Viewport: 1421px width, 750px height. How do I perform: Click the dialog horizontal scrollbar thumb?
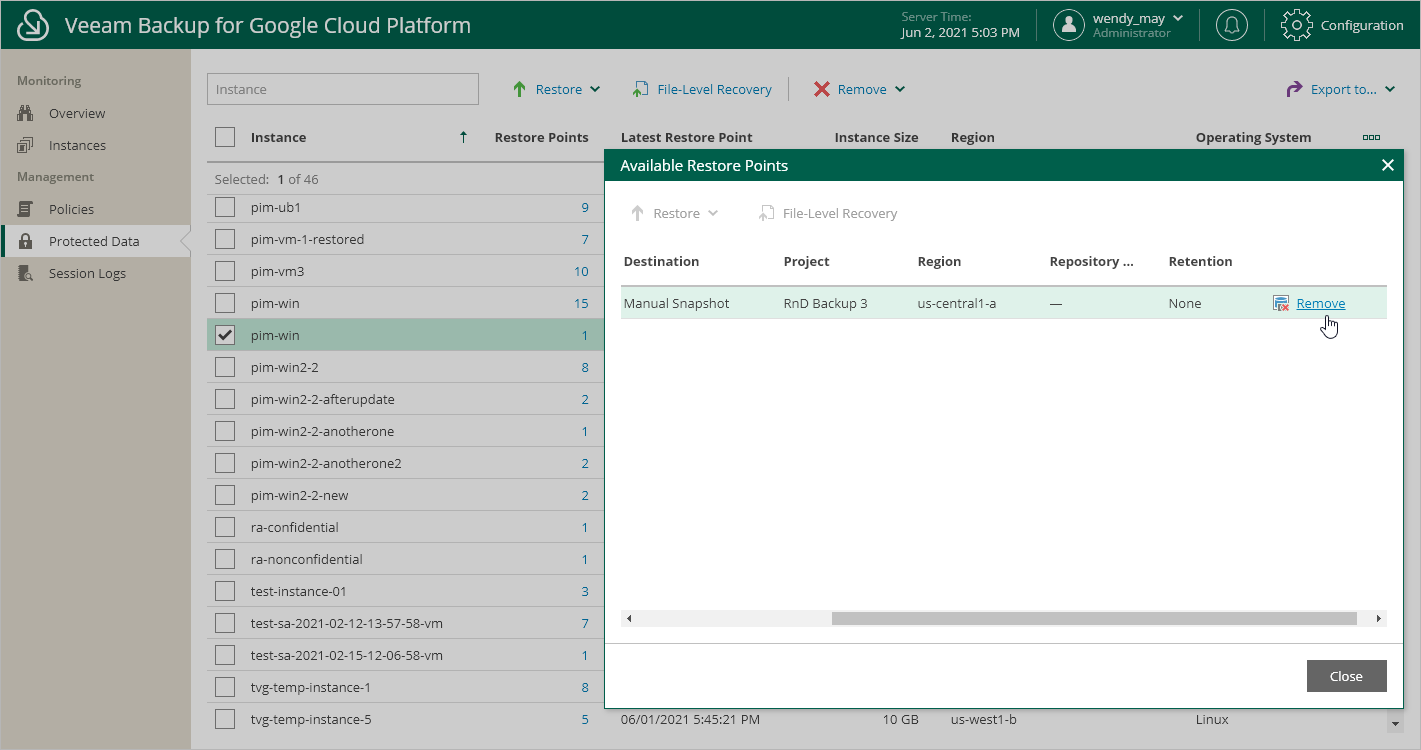(x=1094, y=618)
